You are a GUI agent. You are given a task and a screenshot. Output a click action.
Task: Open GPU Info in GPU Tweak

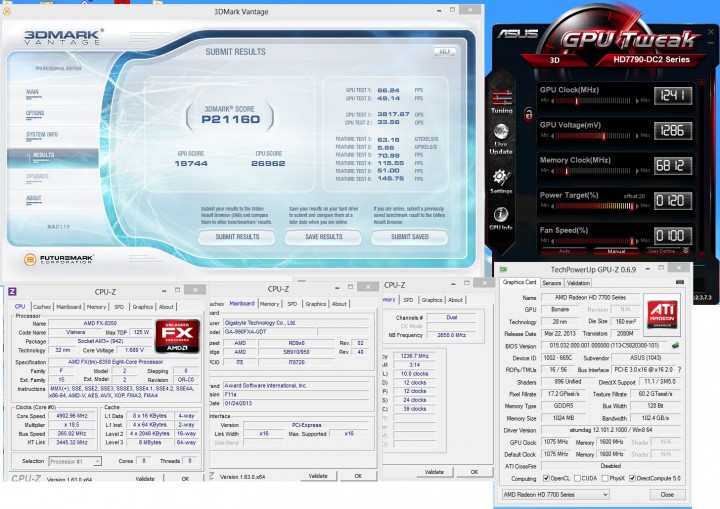(501, 218)
